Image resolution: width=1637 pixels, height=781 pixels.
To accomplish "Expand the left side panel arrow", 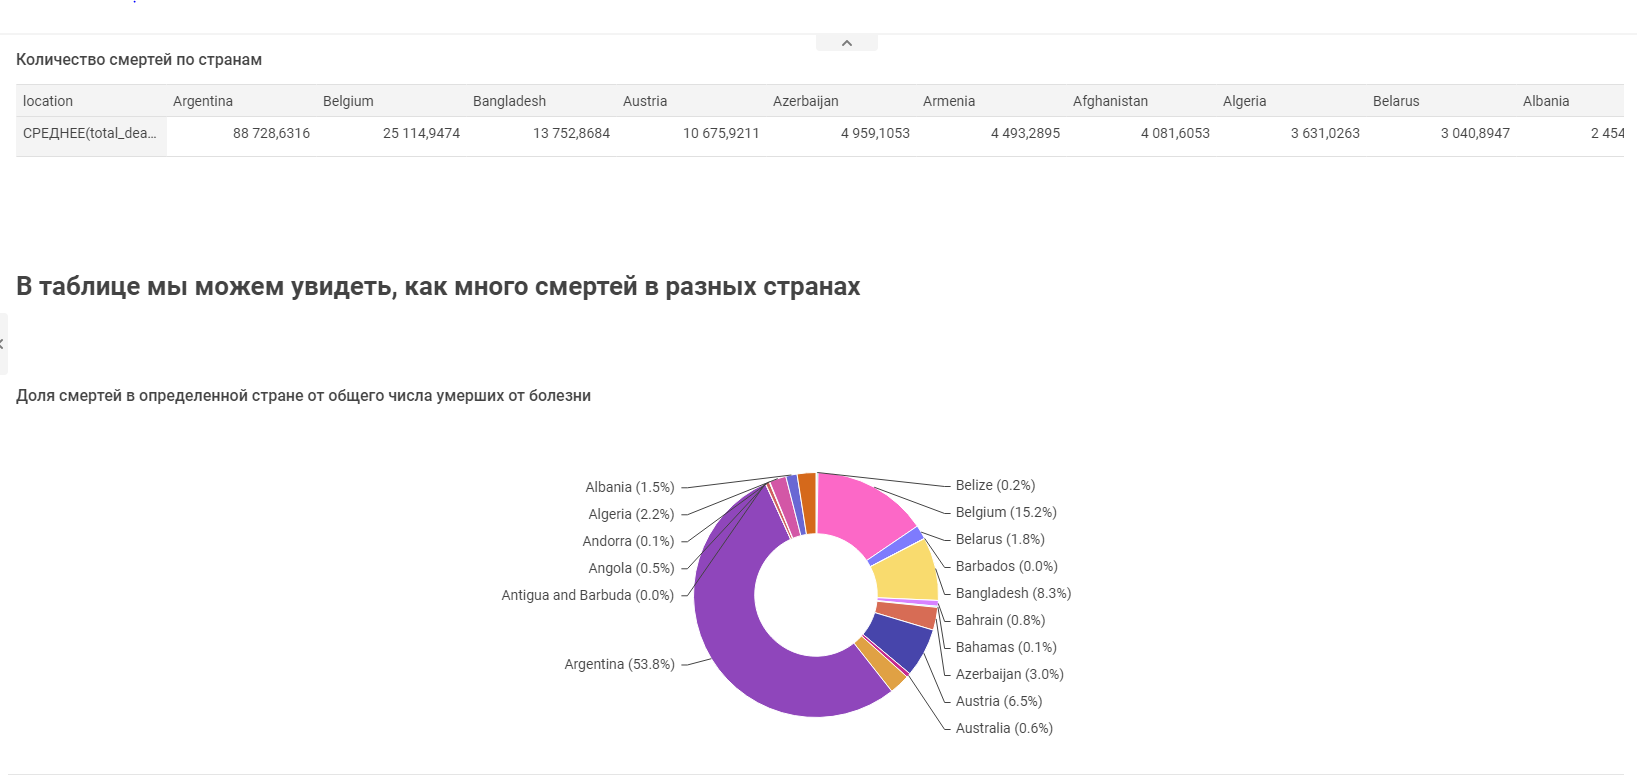I will pyautogui.click(x=3, y=344).
